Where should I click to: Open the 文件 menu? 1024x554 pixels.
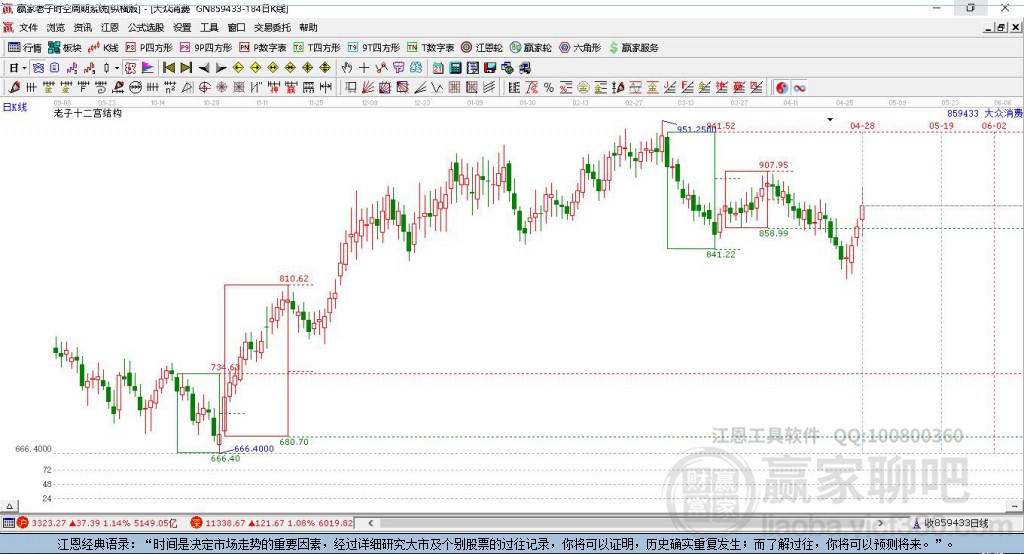tap(28, 27)
